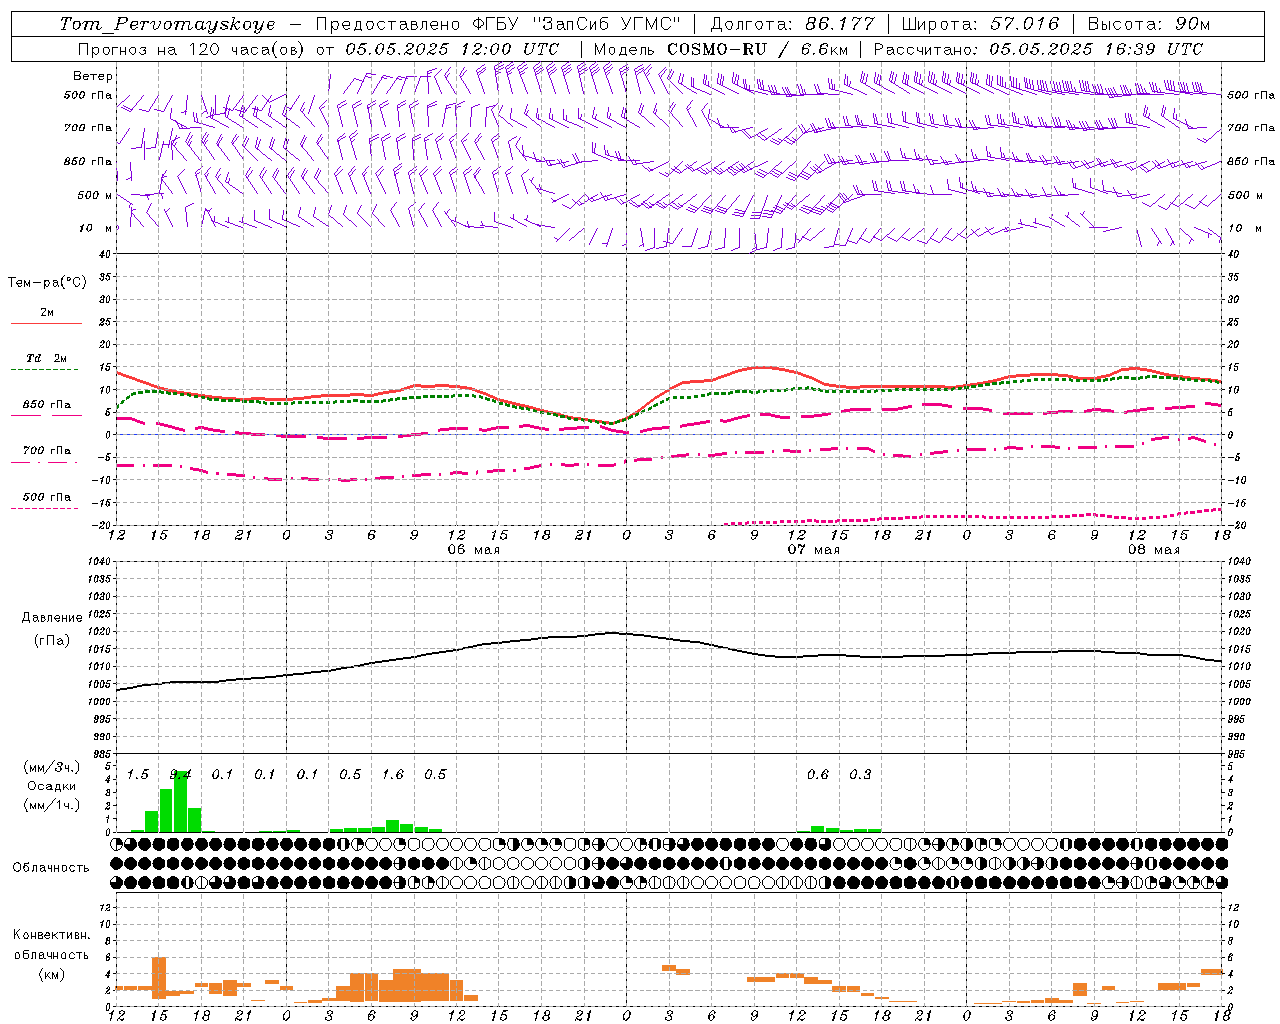Click the 1.6 three-hour precipitation value
1280x1024 pixels.
[x=393, y=775]
